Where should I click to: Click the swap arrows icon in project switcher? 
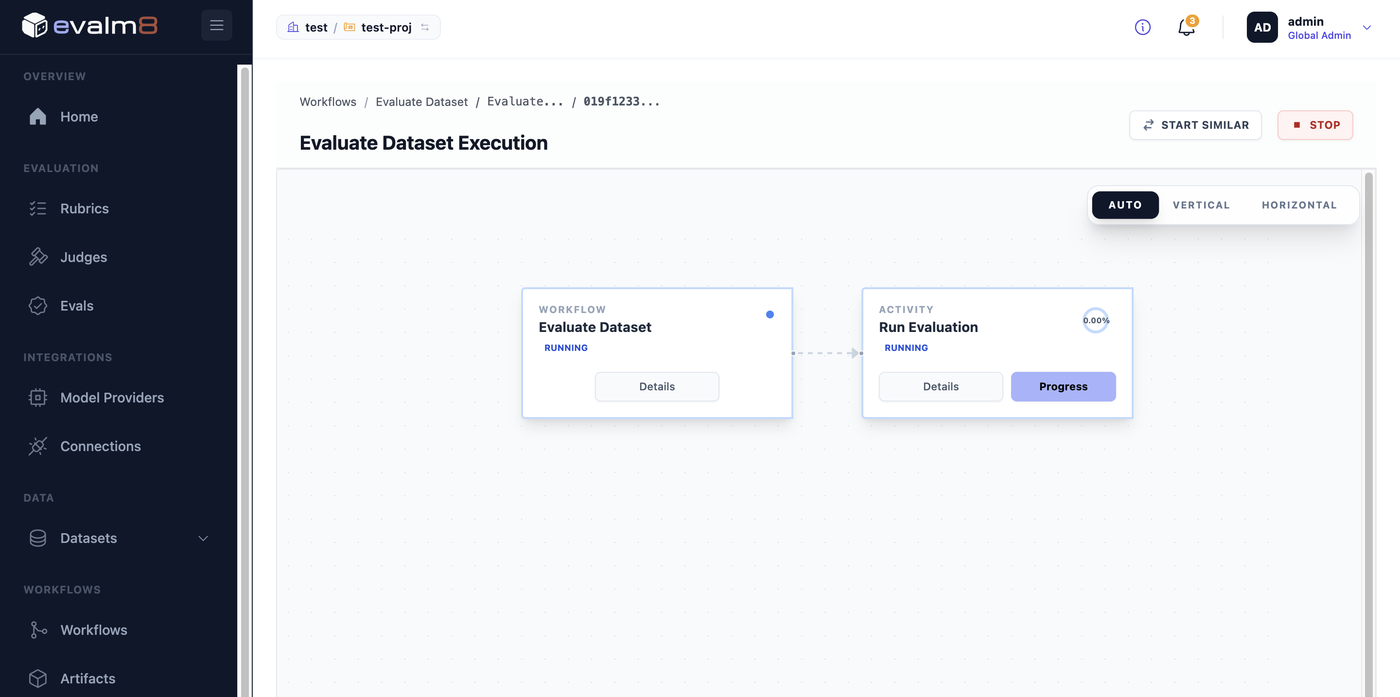point(425,27)
